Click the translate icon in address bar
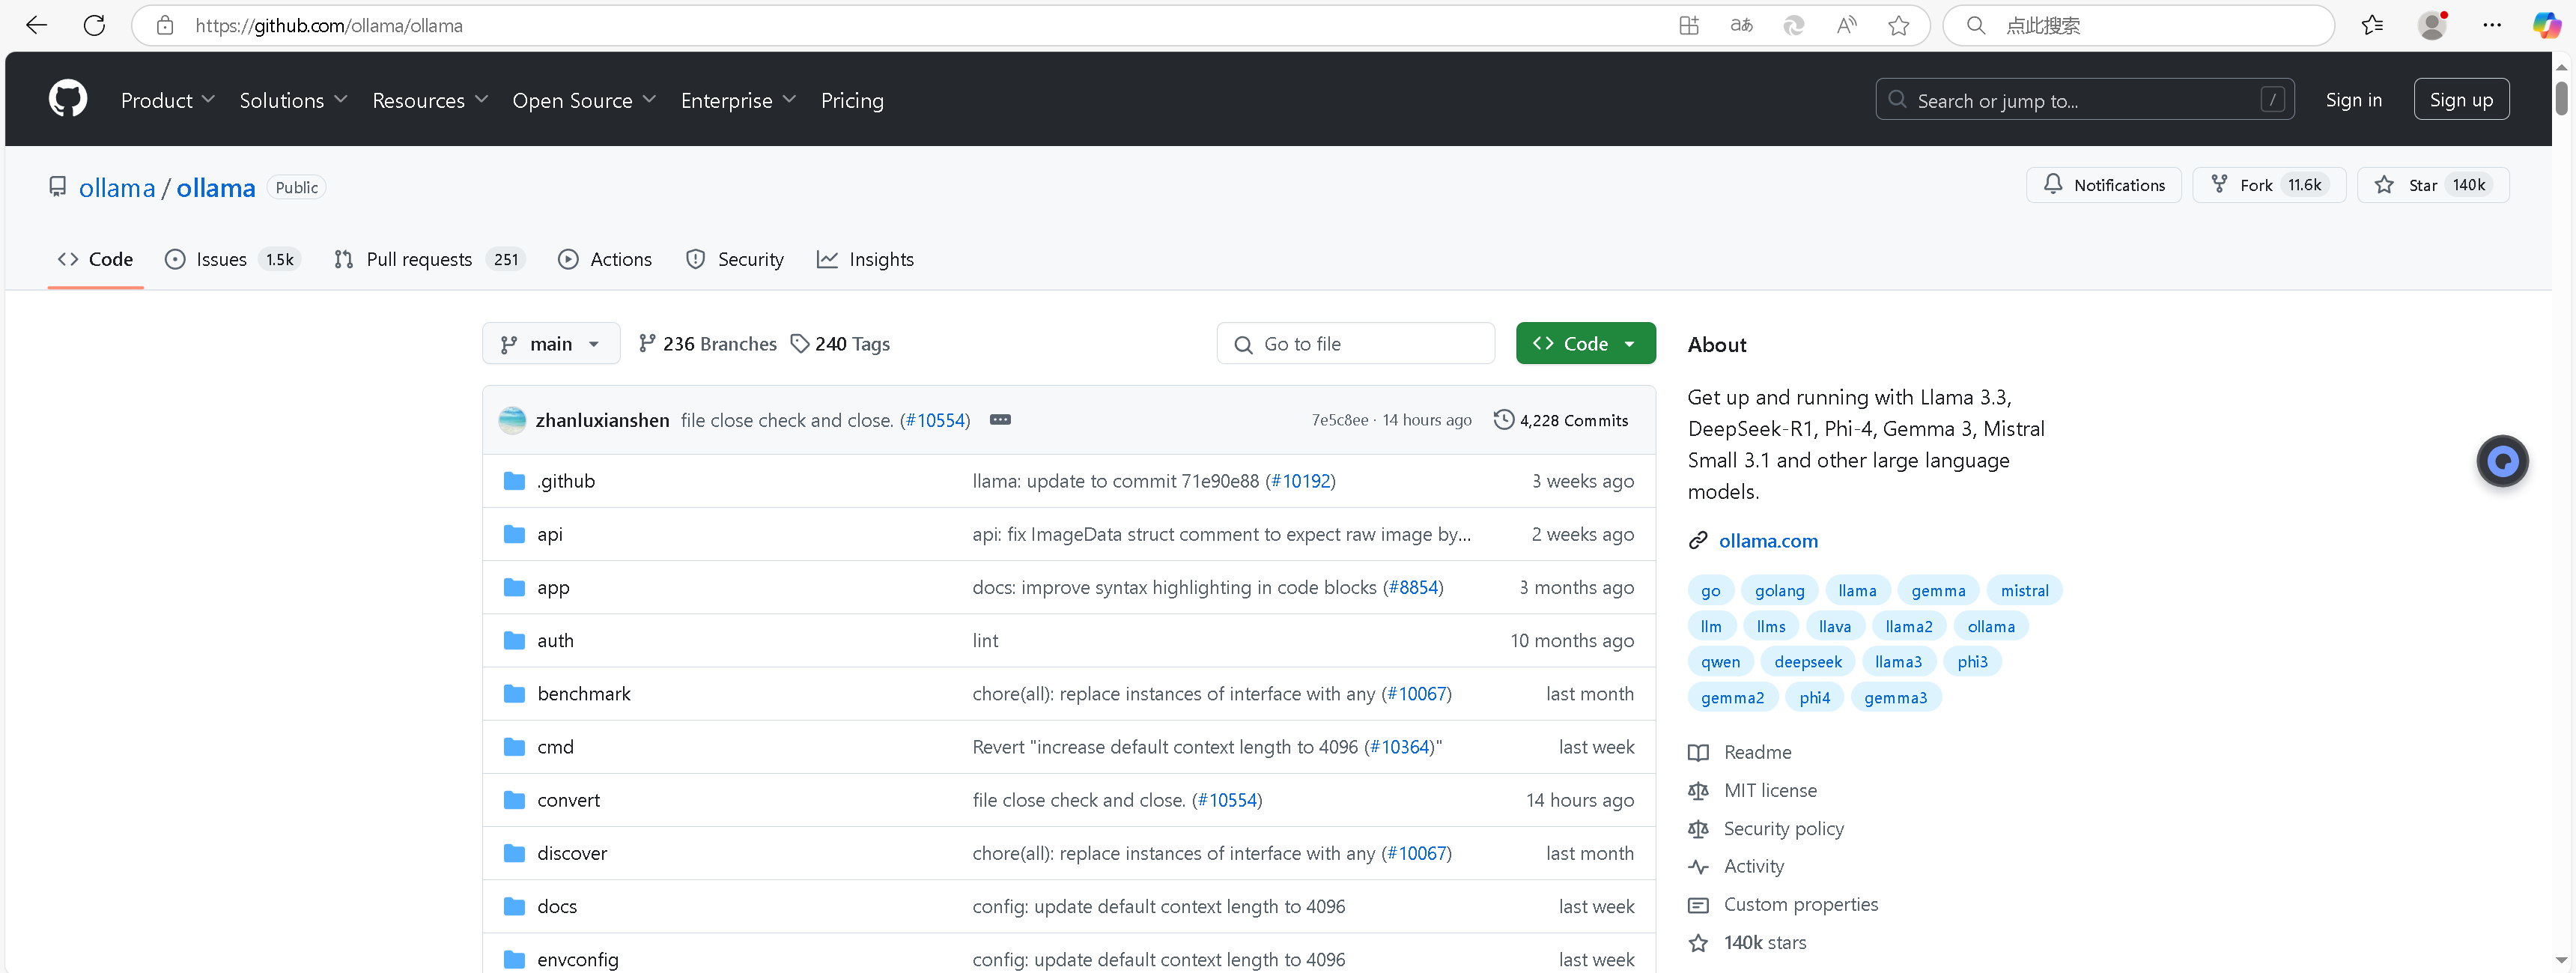The height and width of the screenshot is (973, 2576). (x=1741, y=26)
